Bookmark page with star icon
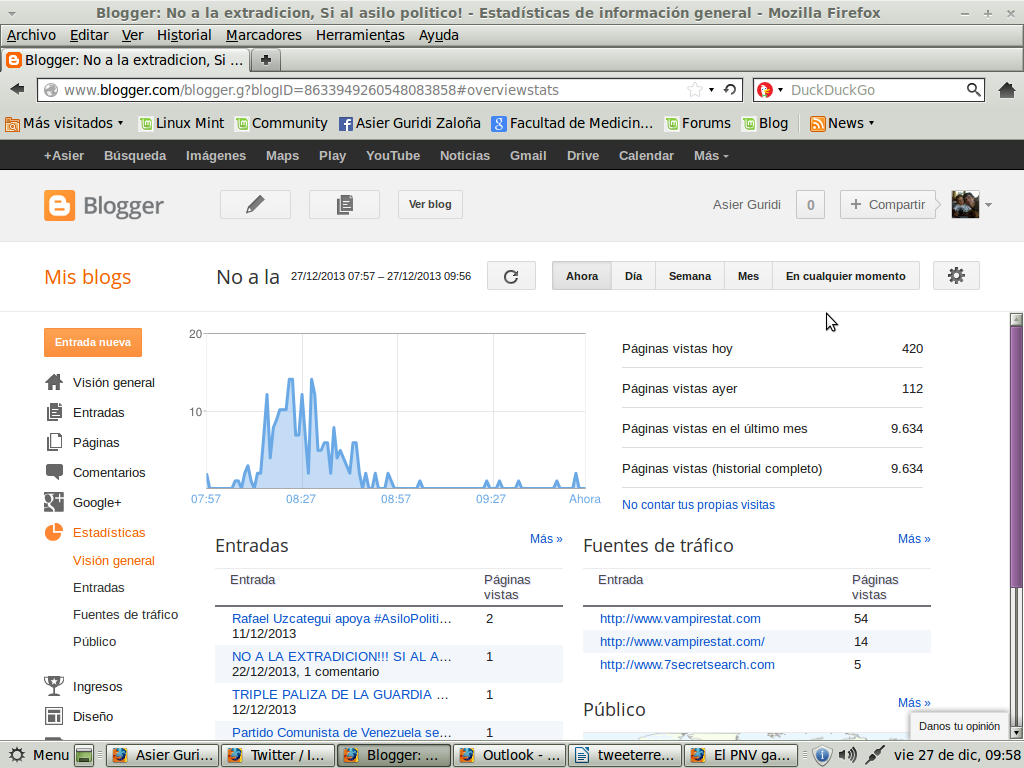The height and width of the screenshot is (768, 1024). pyautogui.click(x=695, y=90)
